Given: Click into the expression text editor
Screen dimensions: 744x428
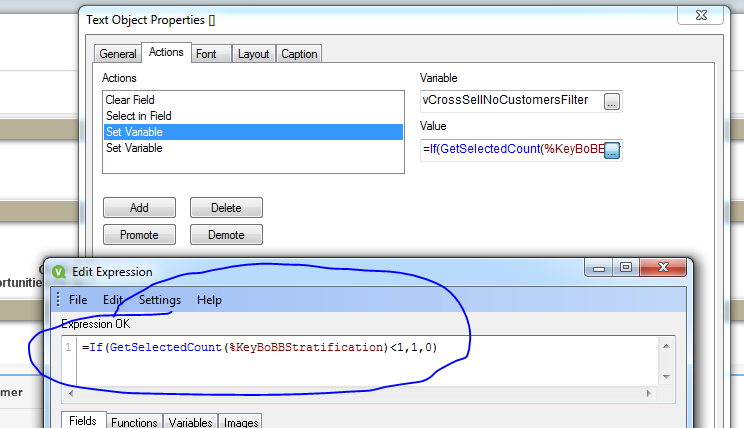Looking at the screenshot, I should click(x=365, y=362).
